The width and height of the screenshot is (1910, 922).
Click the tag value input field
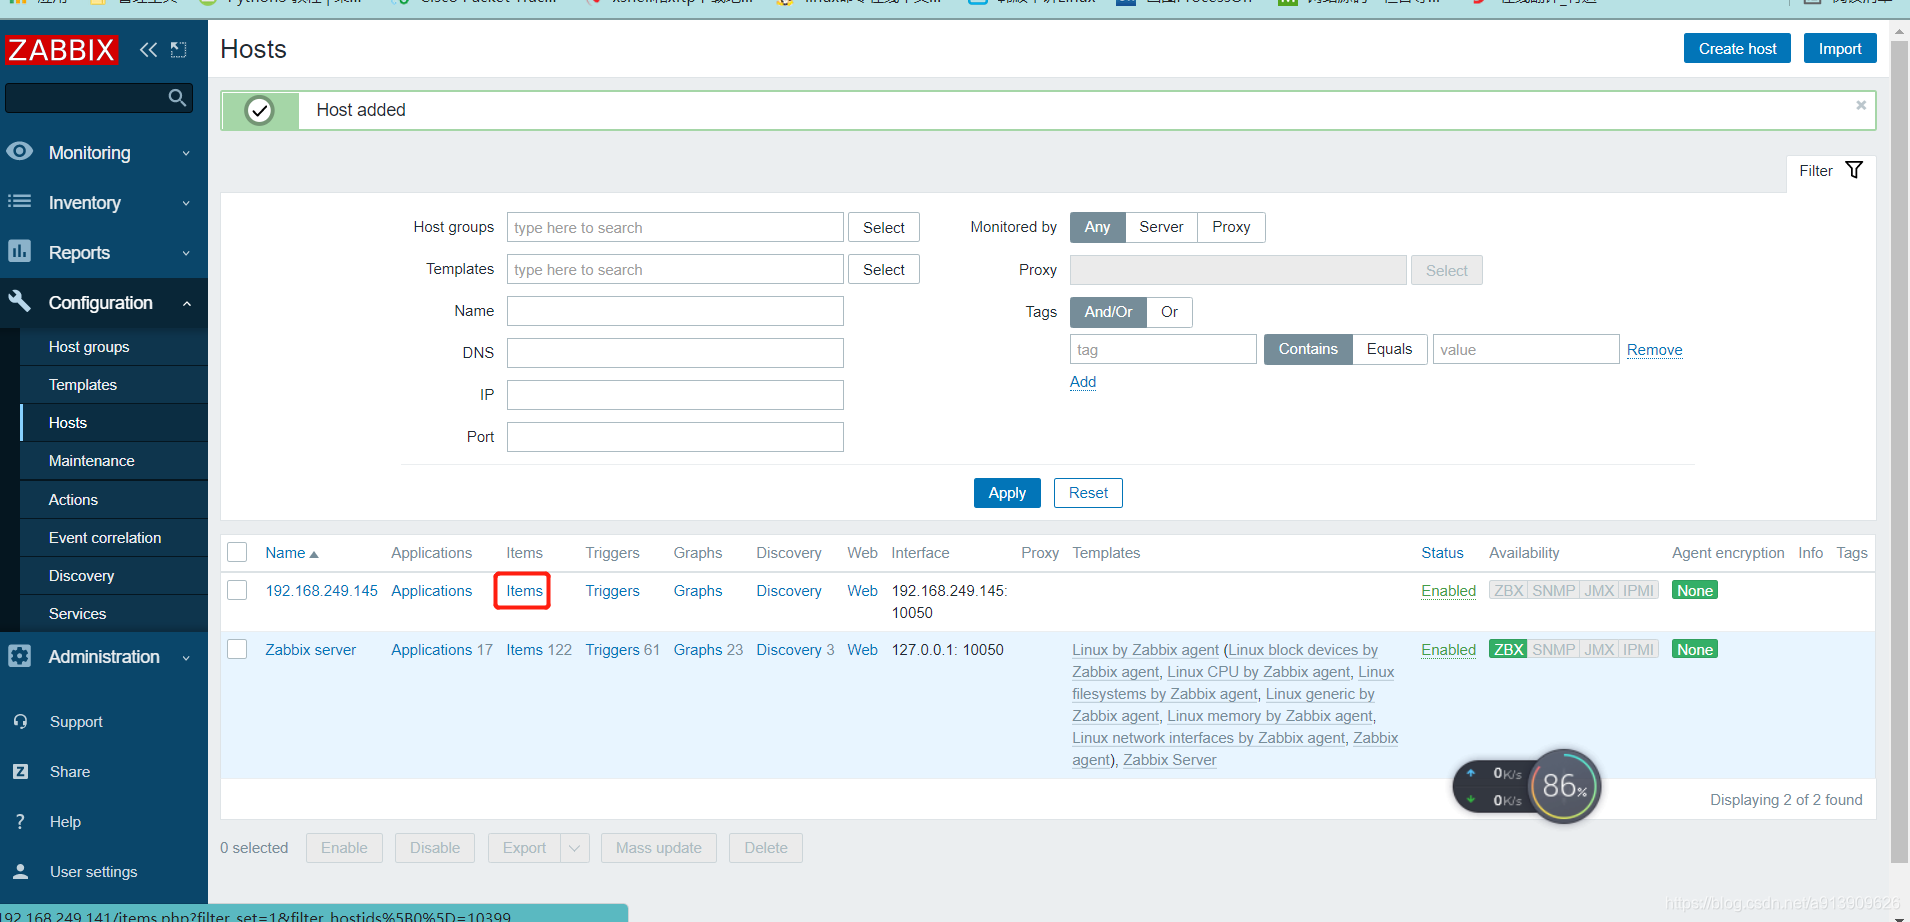point(1526,349)
